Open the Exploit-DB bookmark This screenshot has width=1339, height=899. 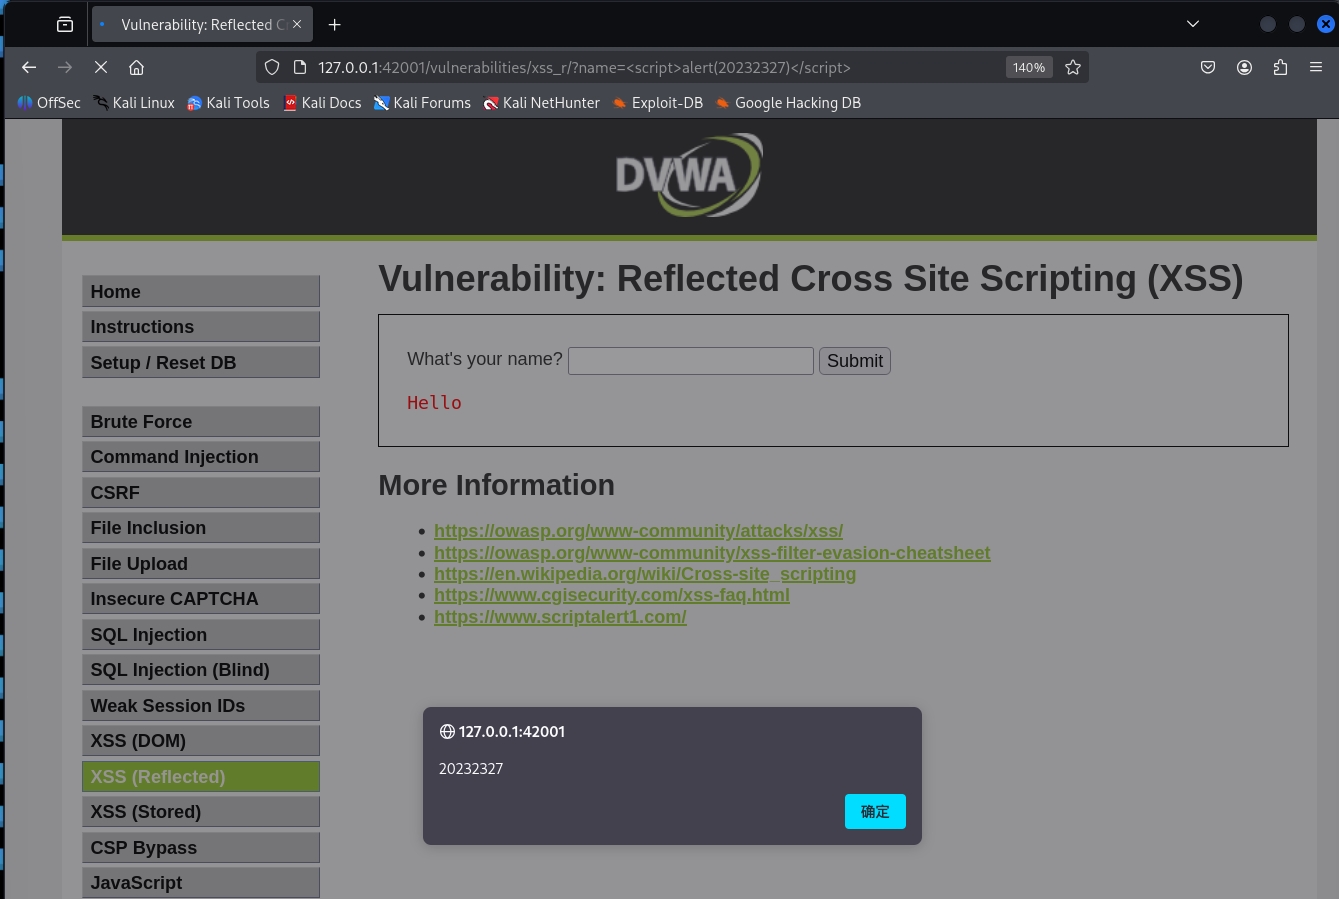click(x=658, y=103)
